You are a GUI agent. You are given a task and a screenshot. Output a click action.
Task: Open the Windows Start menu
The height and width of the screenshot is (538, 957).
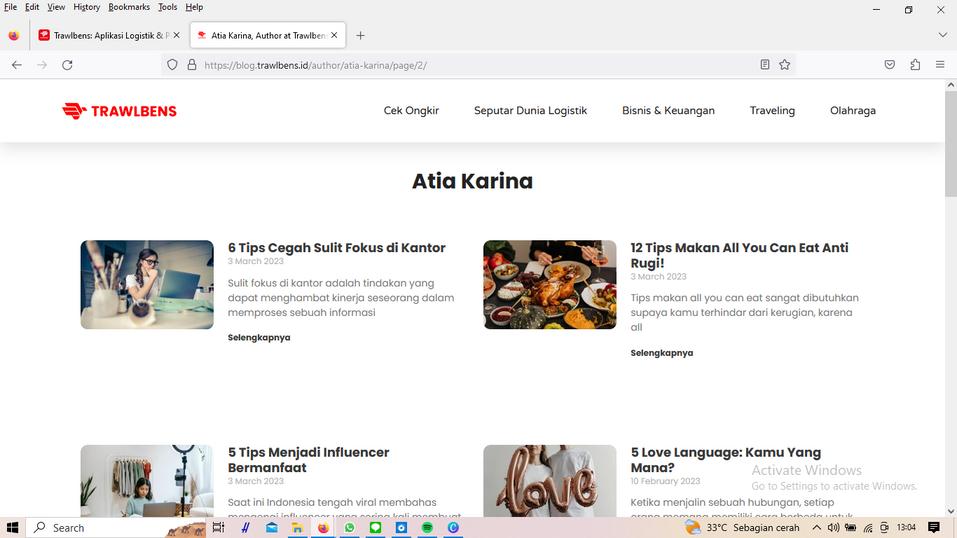tap(12, 528)
